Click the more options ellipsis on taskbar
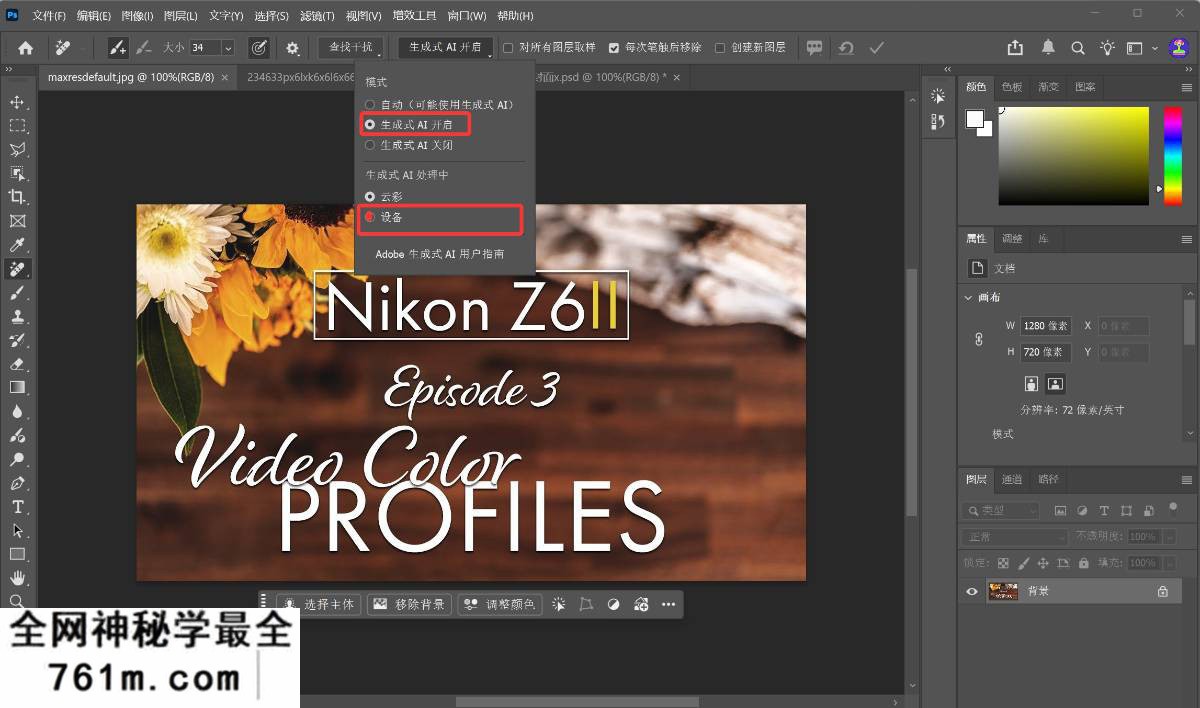This screenshot has height=708, width=1200. tap(669, 604)
